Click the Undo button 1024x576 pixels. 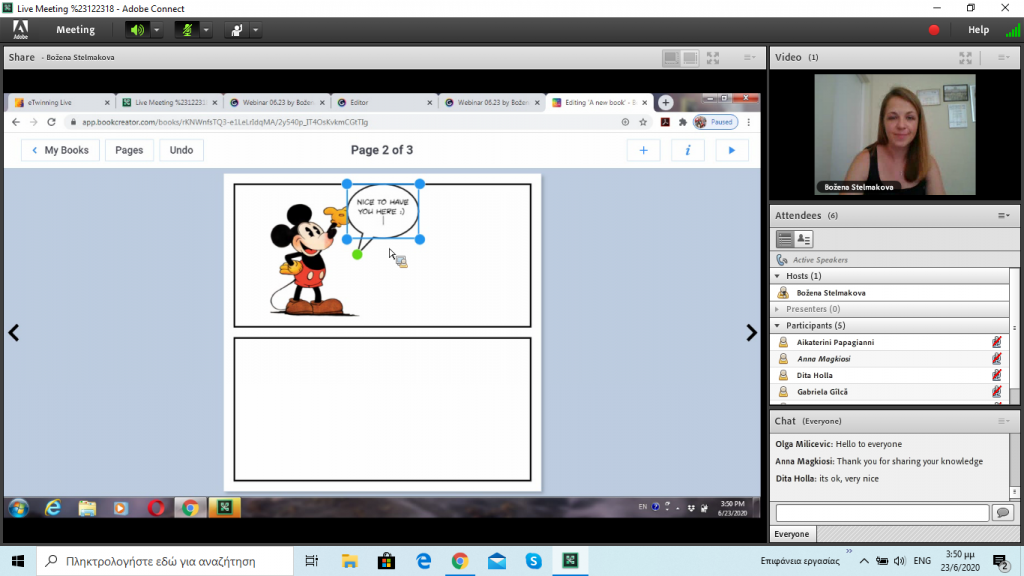pyautogui.click(x=181, y=150)
